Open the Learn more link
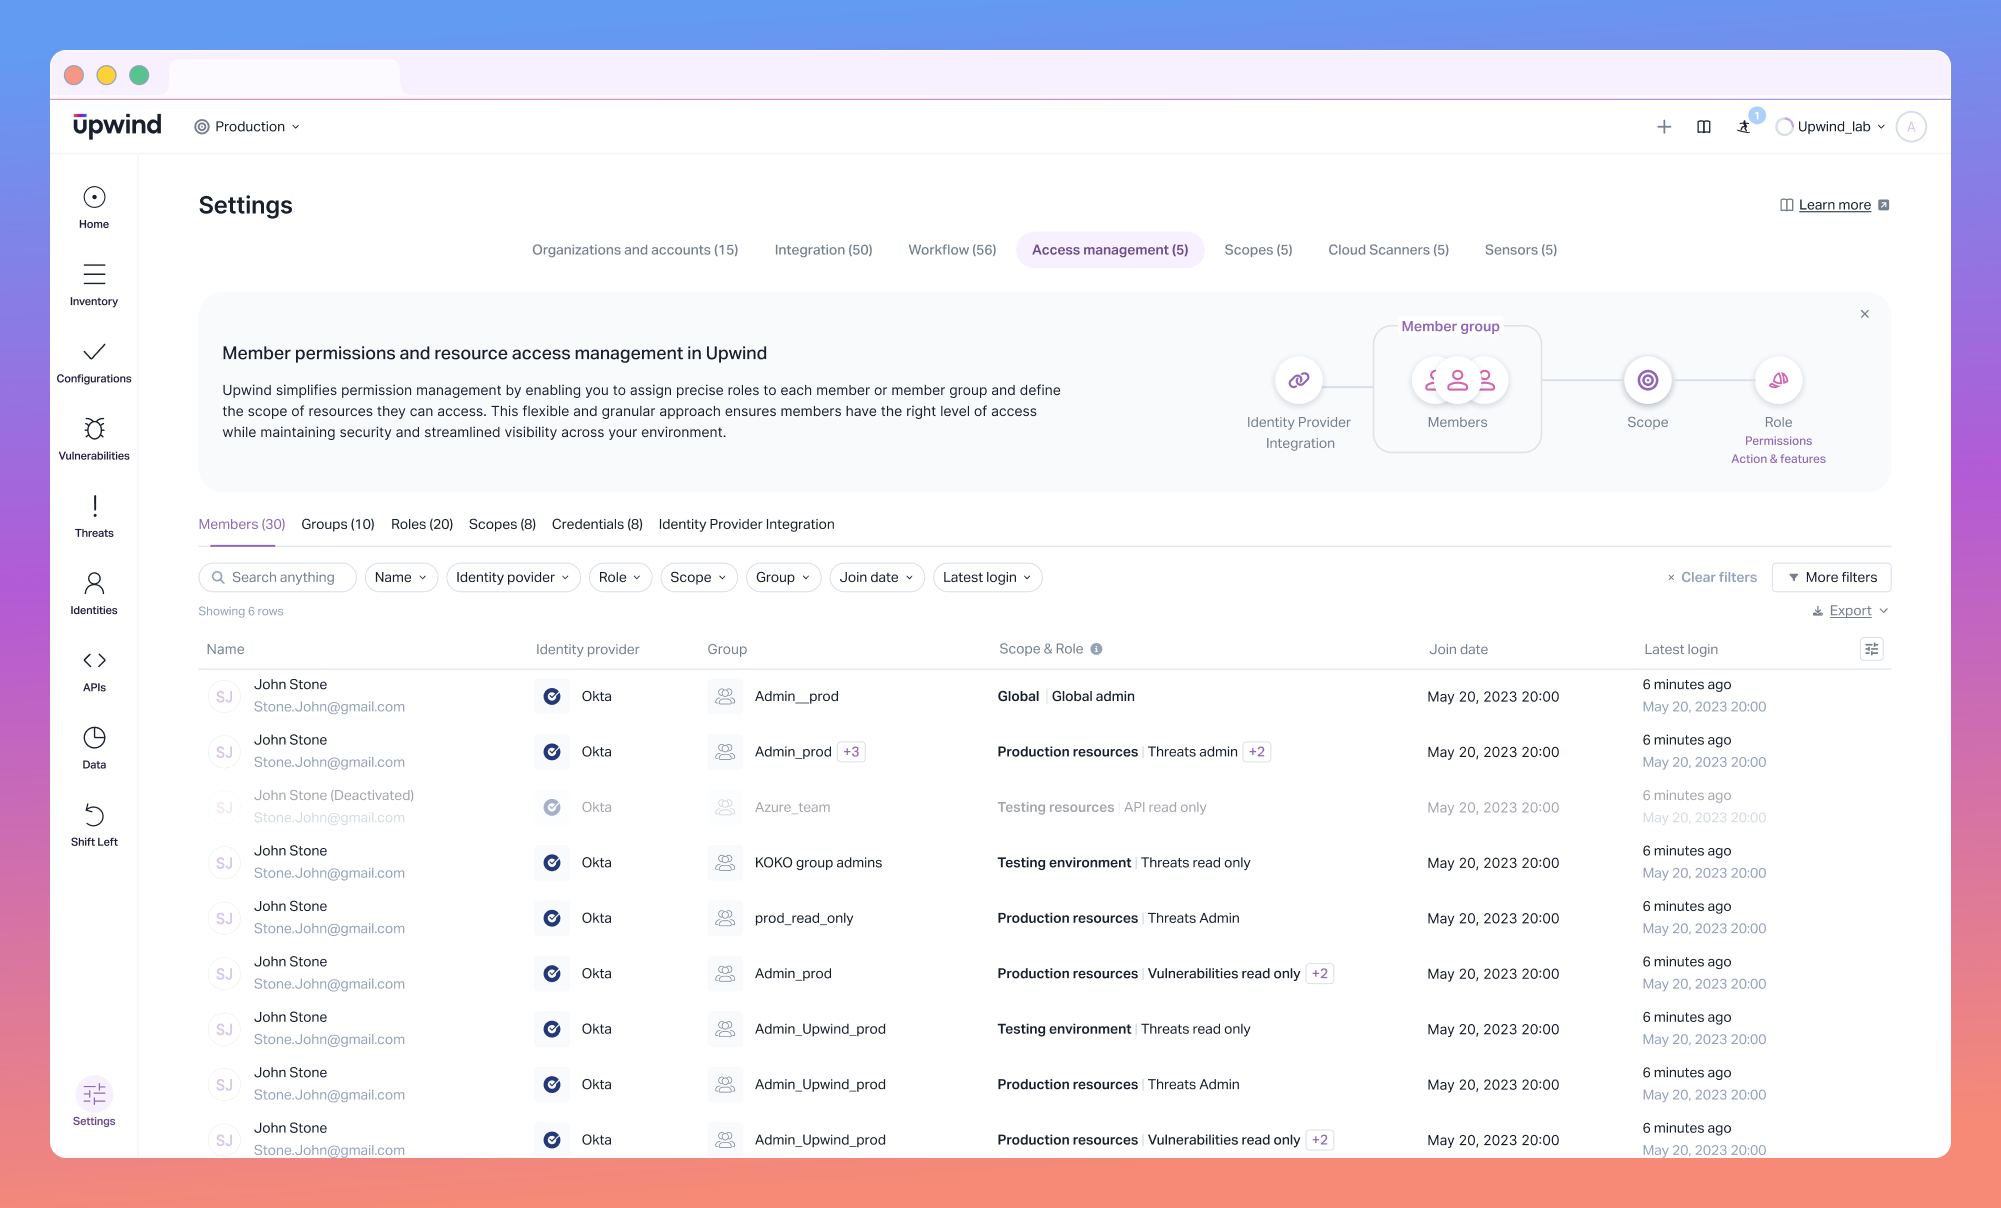Image resolution: width=2001 pixels, height=1208 pixels. pyautogui.click(x=1834, y=205)
